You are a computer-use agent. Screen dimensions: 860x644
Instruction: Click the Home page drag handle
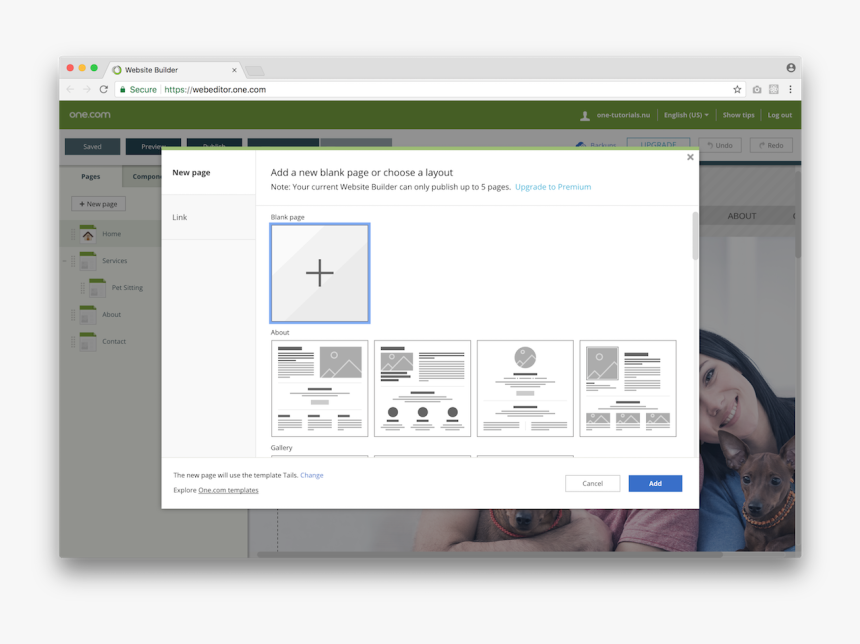tap(73, 234)
